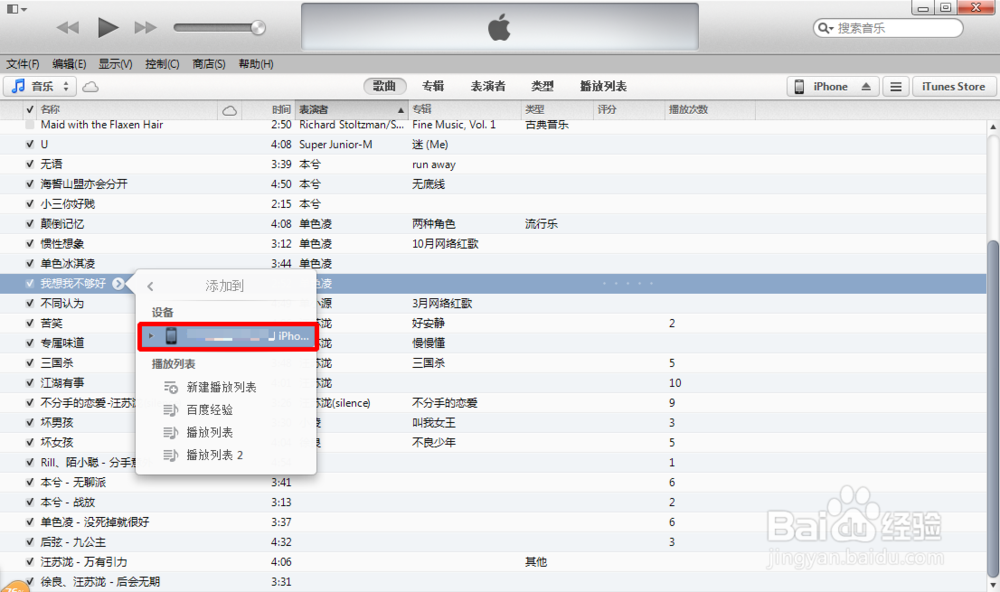This screenshot has height=592, width=1000.
Task: Click the cloud column header icon
Action: pyautogui.click(x=230, y=110)
